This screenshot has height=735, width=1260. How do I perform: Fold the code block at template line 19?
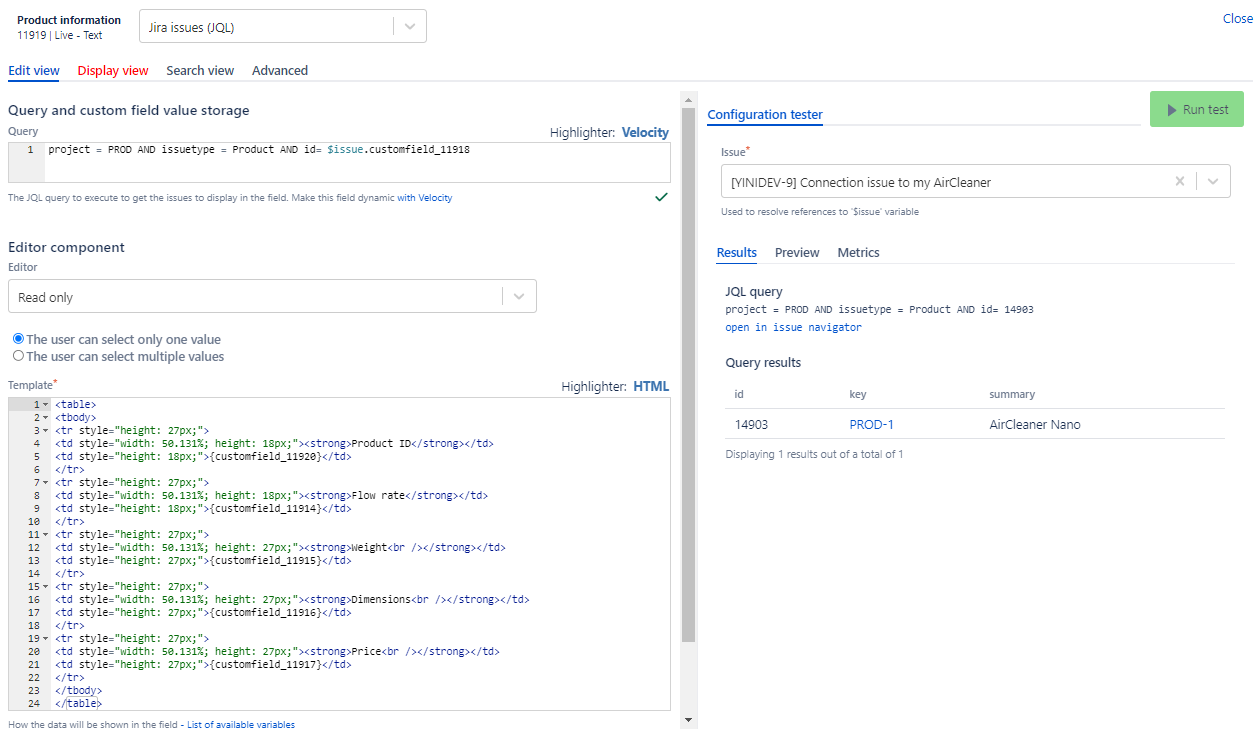pyautogui.click(x=45, y=638)
